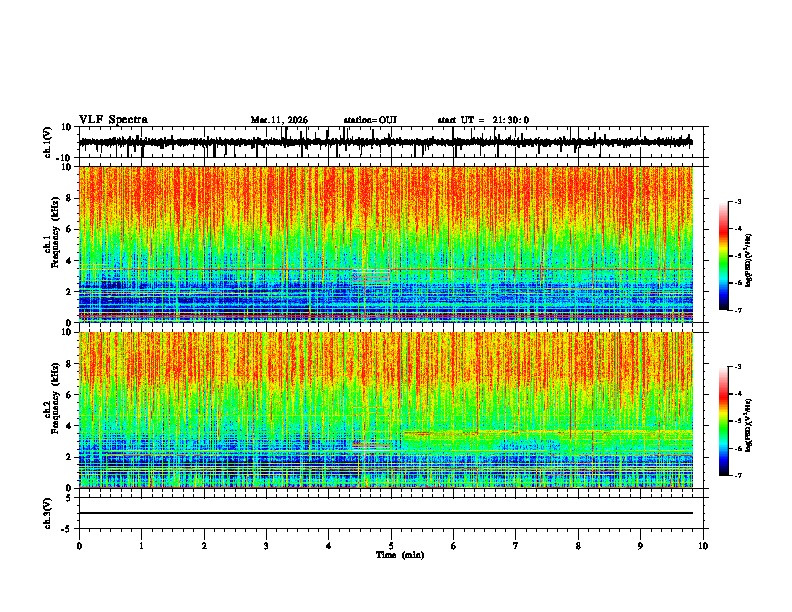Click the "7" minute label on Time axis

pos(516,546)
